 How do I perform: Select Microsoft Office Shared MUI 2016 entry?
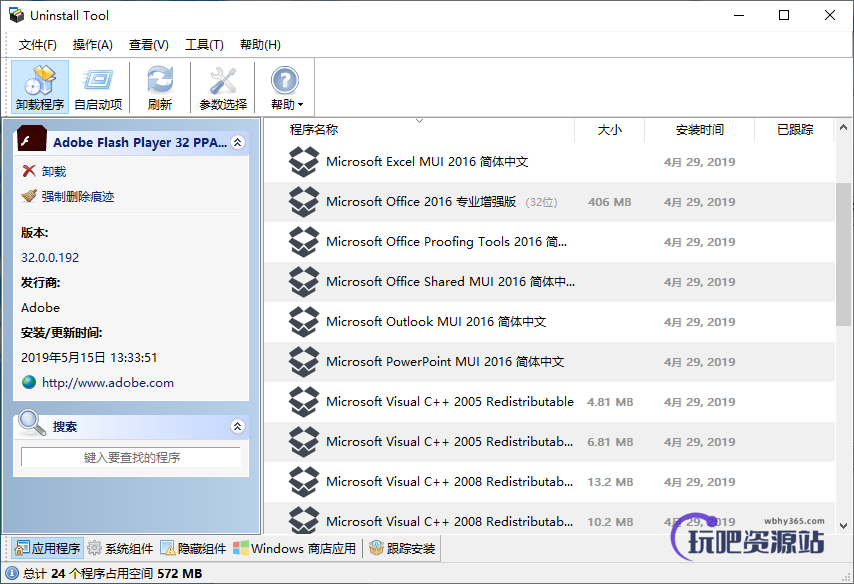(x=550, y=282)
